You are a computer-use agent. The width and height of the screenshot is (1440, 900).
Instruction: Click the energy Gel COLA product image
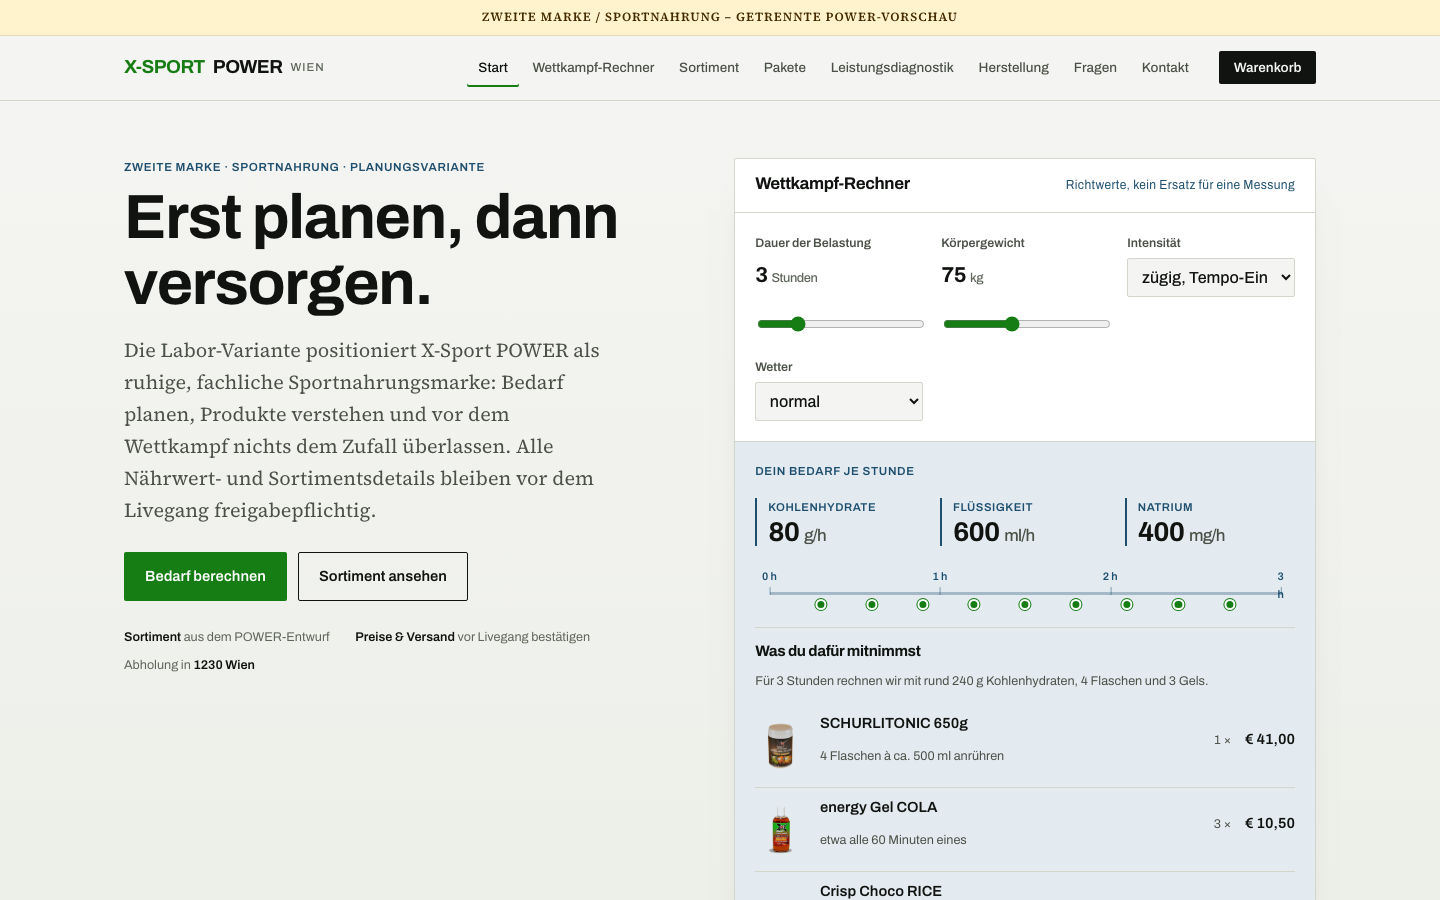[781, 829]
